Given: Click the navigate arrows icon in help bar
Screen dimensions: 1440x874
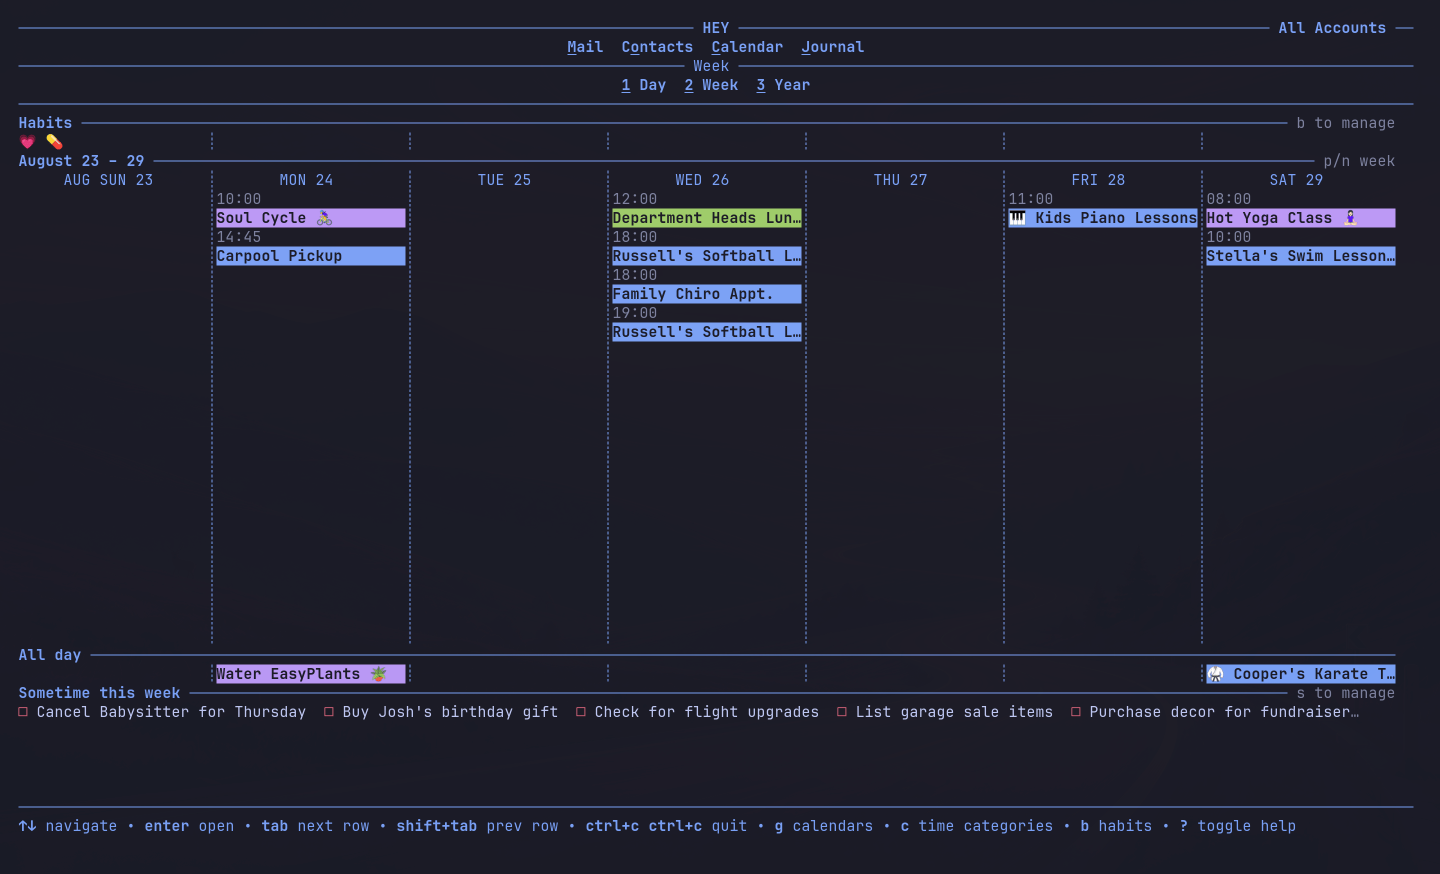Looking at the screenshot, I should click(27, 826).
